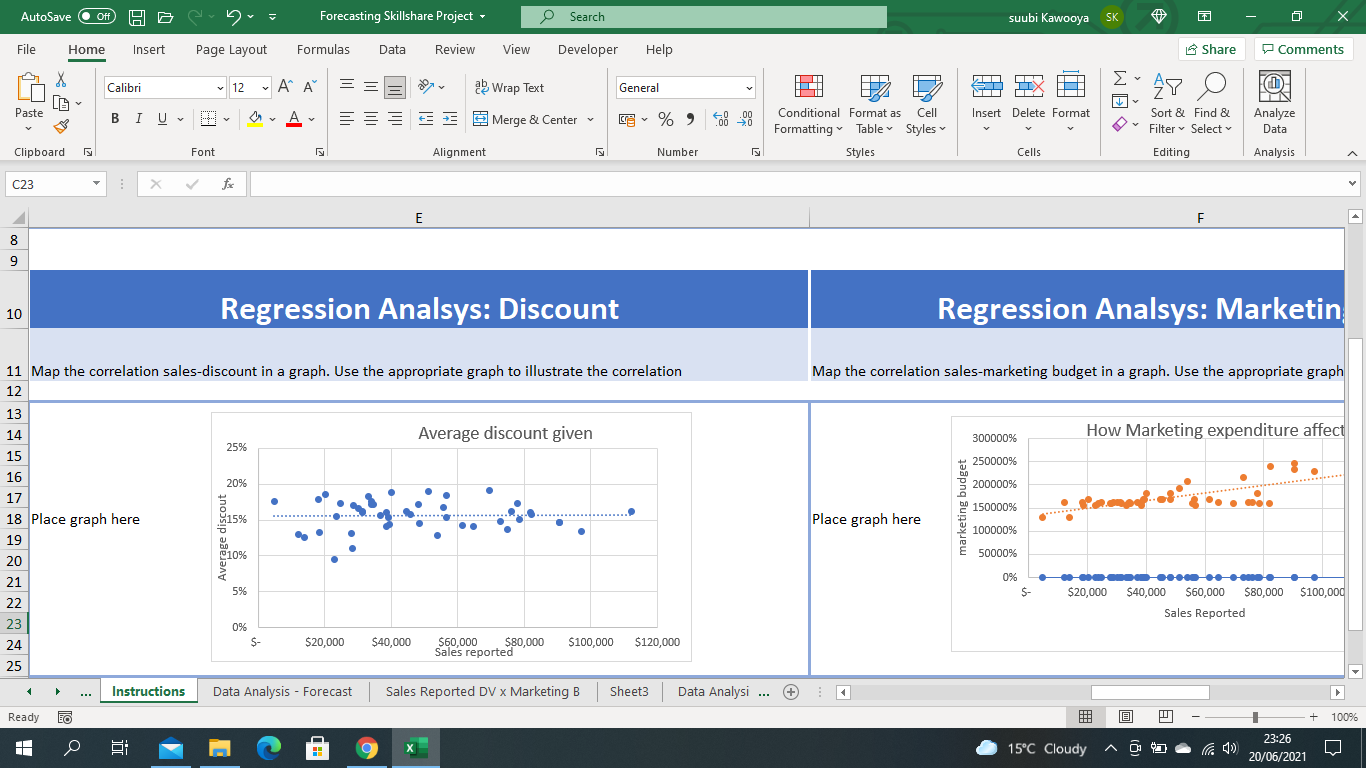The image size is (1366, 768).
Task: Open Cell Styles dropdown
Action: point(927,104)
